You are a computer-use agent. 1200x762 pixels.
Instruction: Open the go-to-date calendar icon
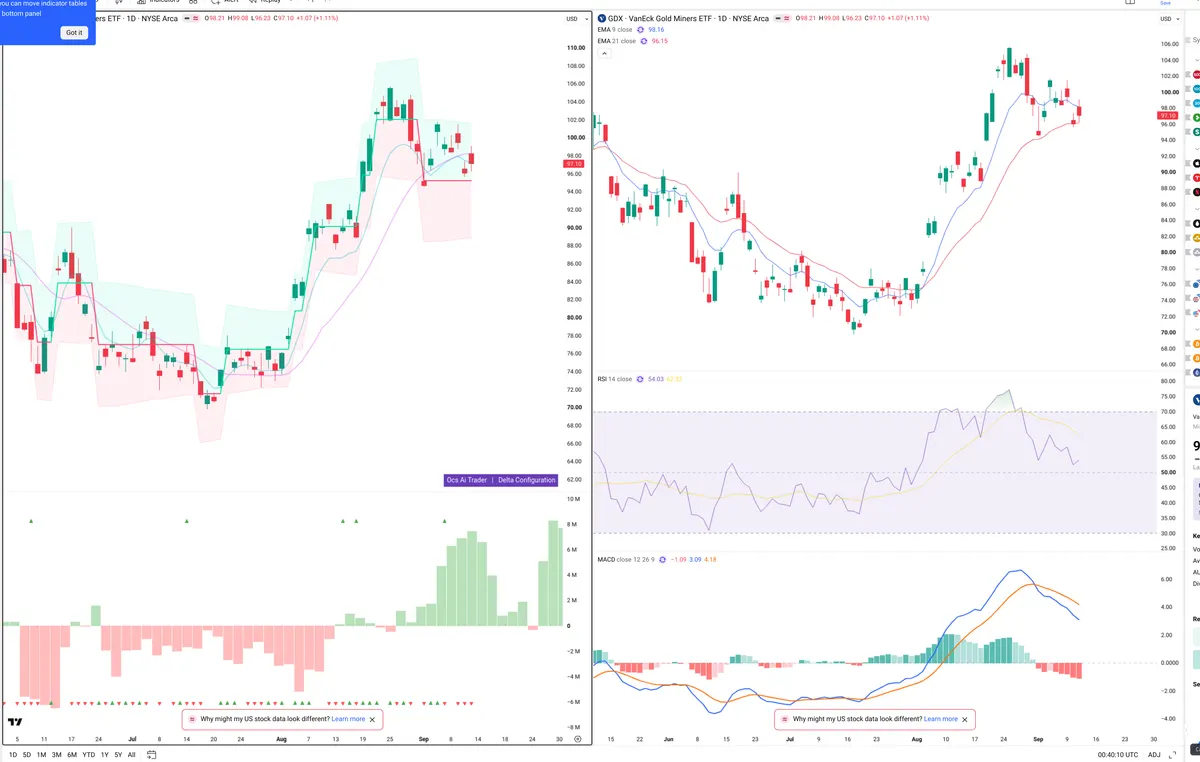tap(152, 754)
